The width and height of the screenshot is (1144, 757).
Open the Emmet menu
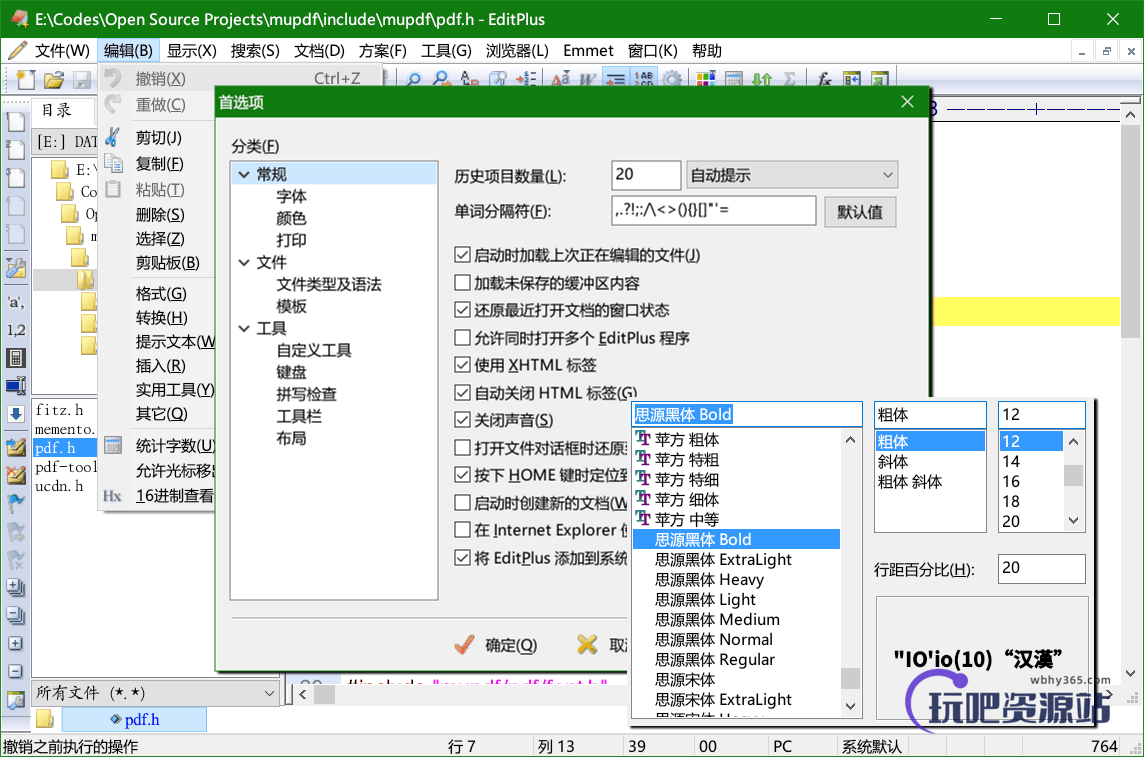[588, 50]
